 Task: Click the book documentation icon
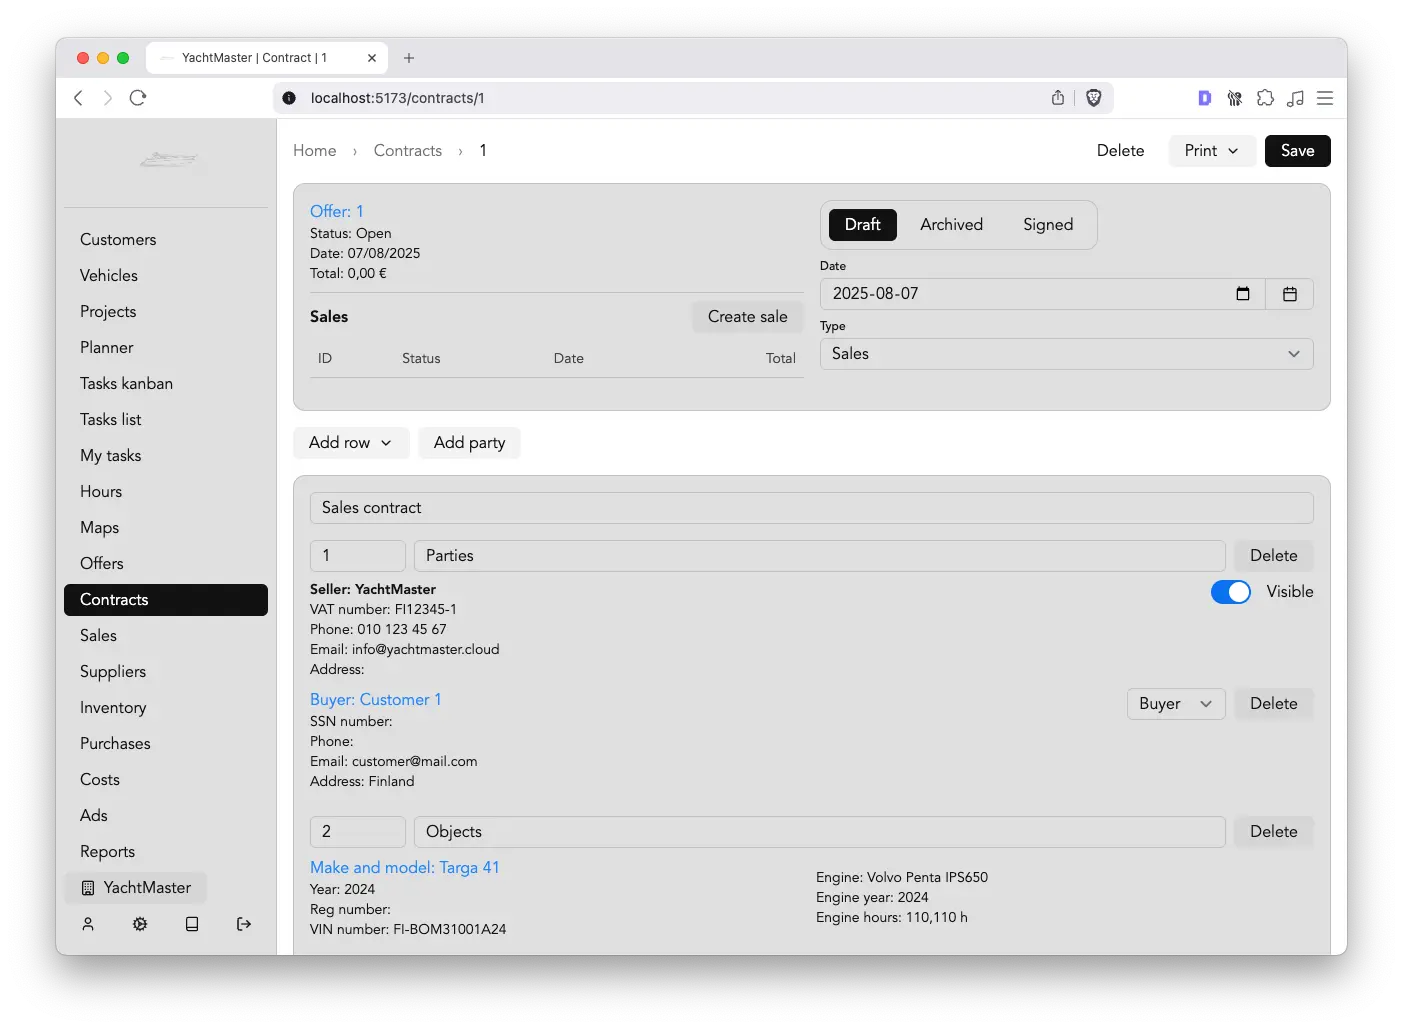192,924
